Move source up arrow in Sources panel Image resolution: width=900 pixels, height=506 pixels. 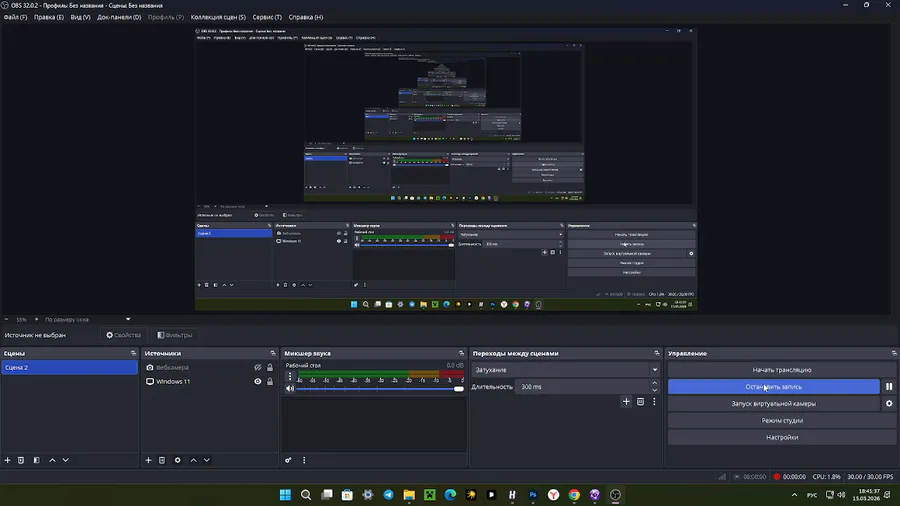(193, 460)
